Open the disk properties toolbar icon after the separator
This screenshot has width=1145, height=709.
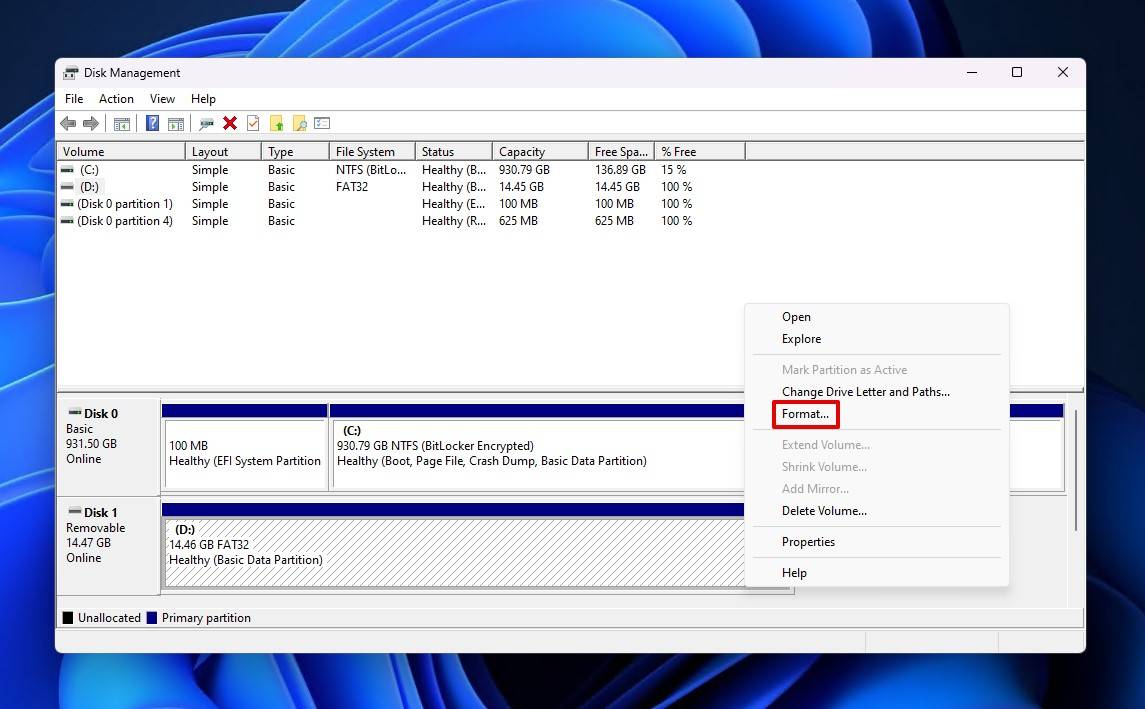click(207, 123)
